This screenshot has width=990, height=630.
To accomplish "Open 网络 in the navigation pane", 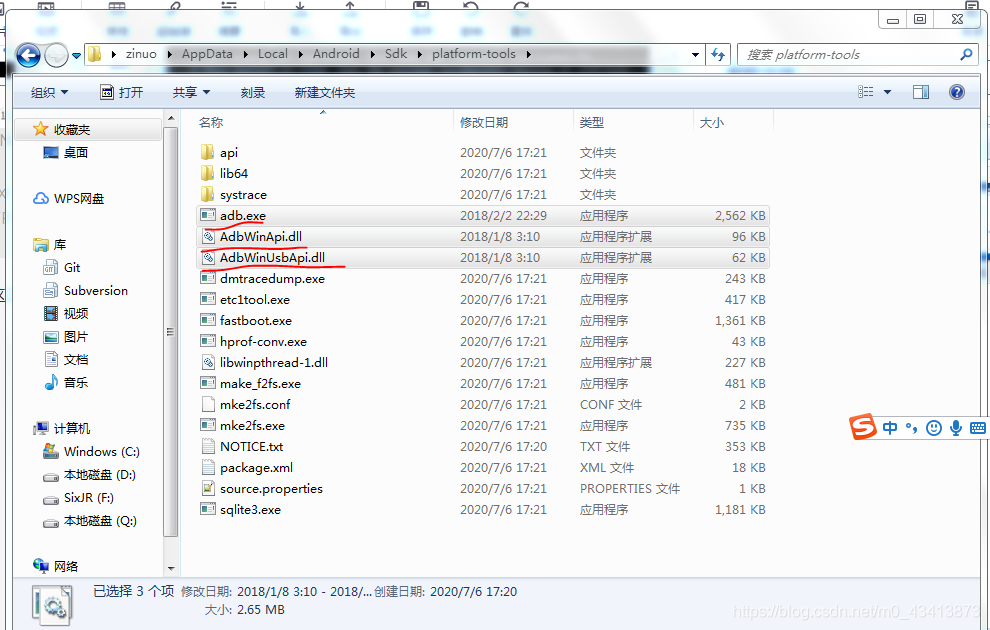I will (x=66, y=566).
